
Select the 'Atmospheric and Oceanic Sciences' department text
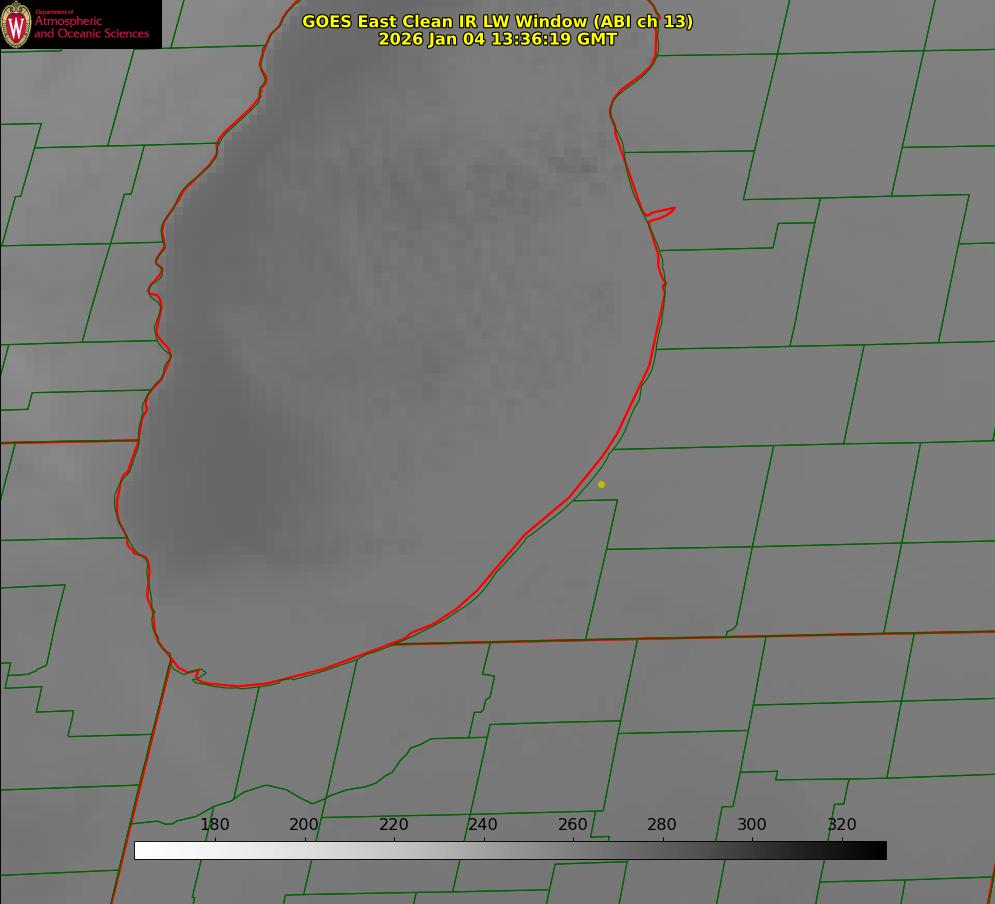click(91, 28)
